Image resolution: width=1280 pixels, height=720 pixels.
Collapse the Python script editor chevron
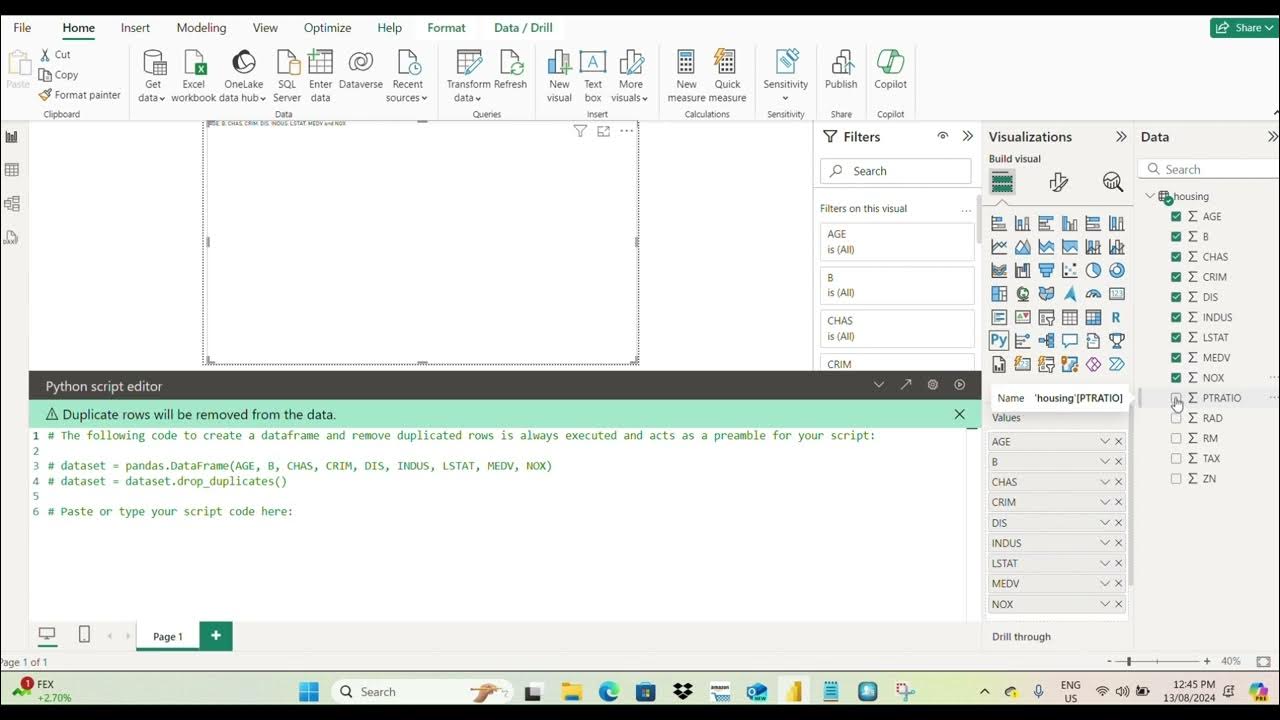(879, 385)
